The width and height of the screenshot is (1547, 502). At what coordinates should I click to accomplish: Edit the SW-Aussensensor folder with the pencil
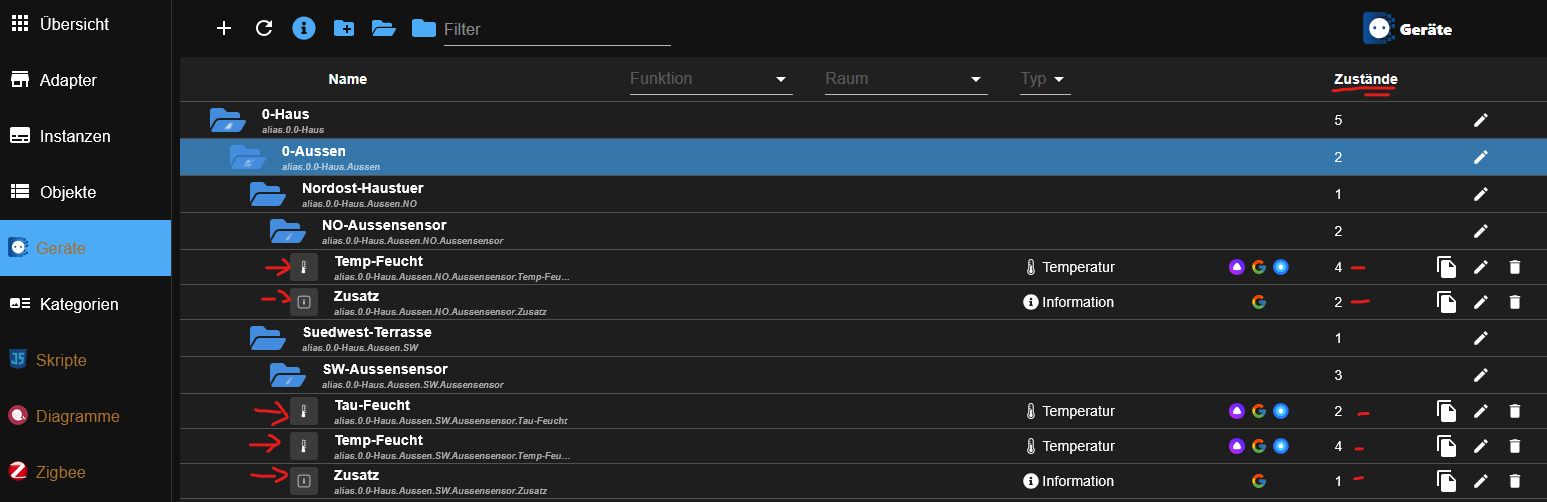[x=1481, y=375]
